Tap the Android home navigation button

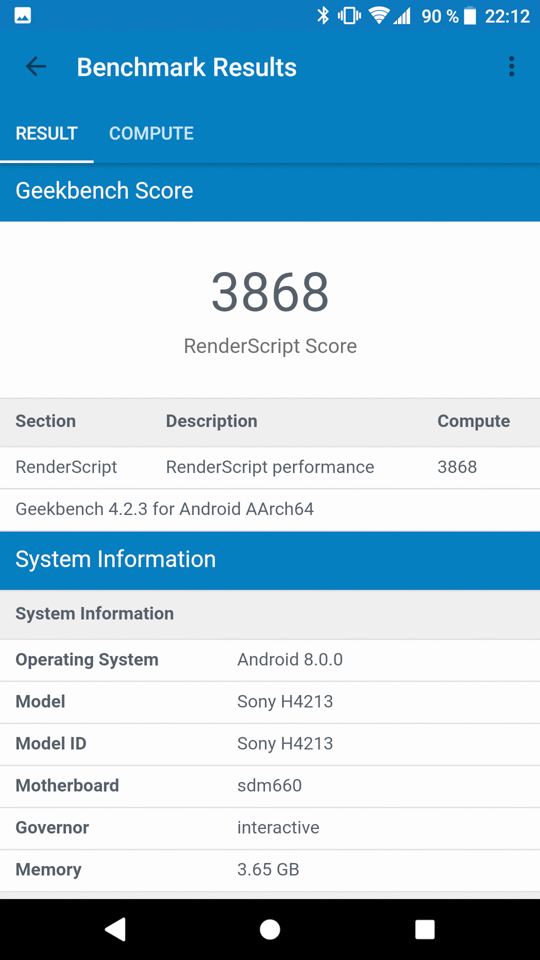pyautogui.click(x=270, y=929)
